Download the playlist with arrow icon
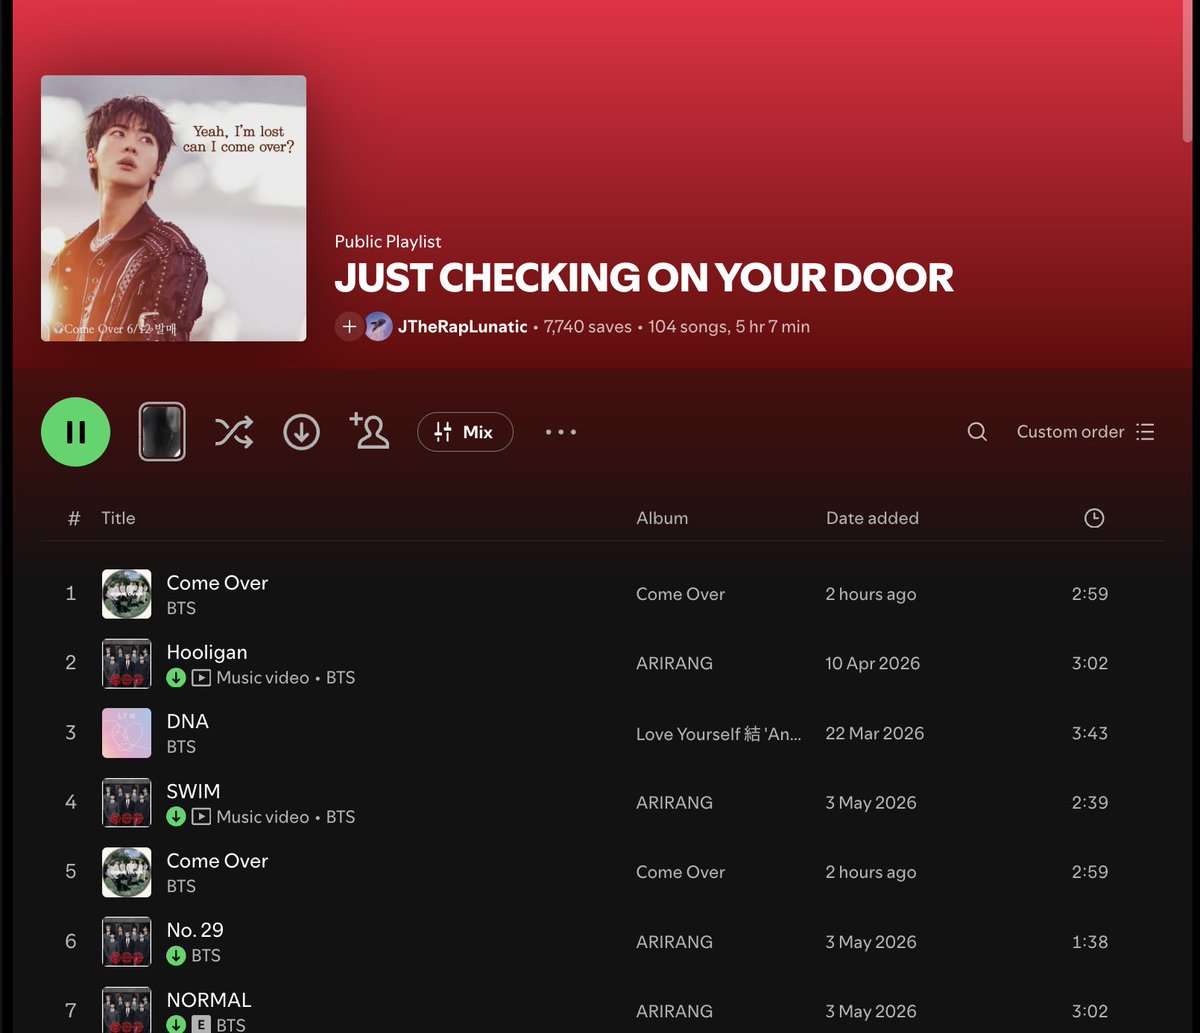The height and width of the screenshot is (1033, 1200). (301, 432)
